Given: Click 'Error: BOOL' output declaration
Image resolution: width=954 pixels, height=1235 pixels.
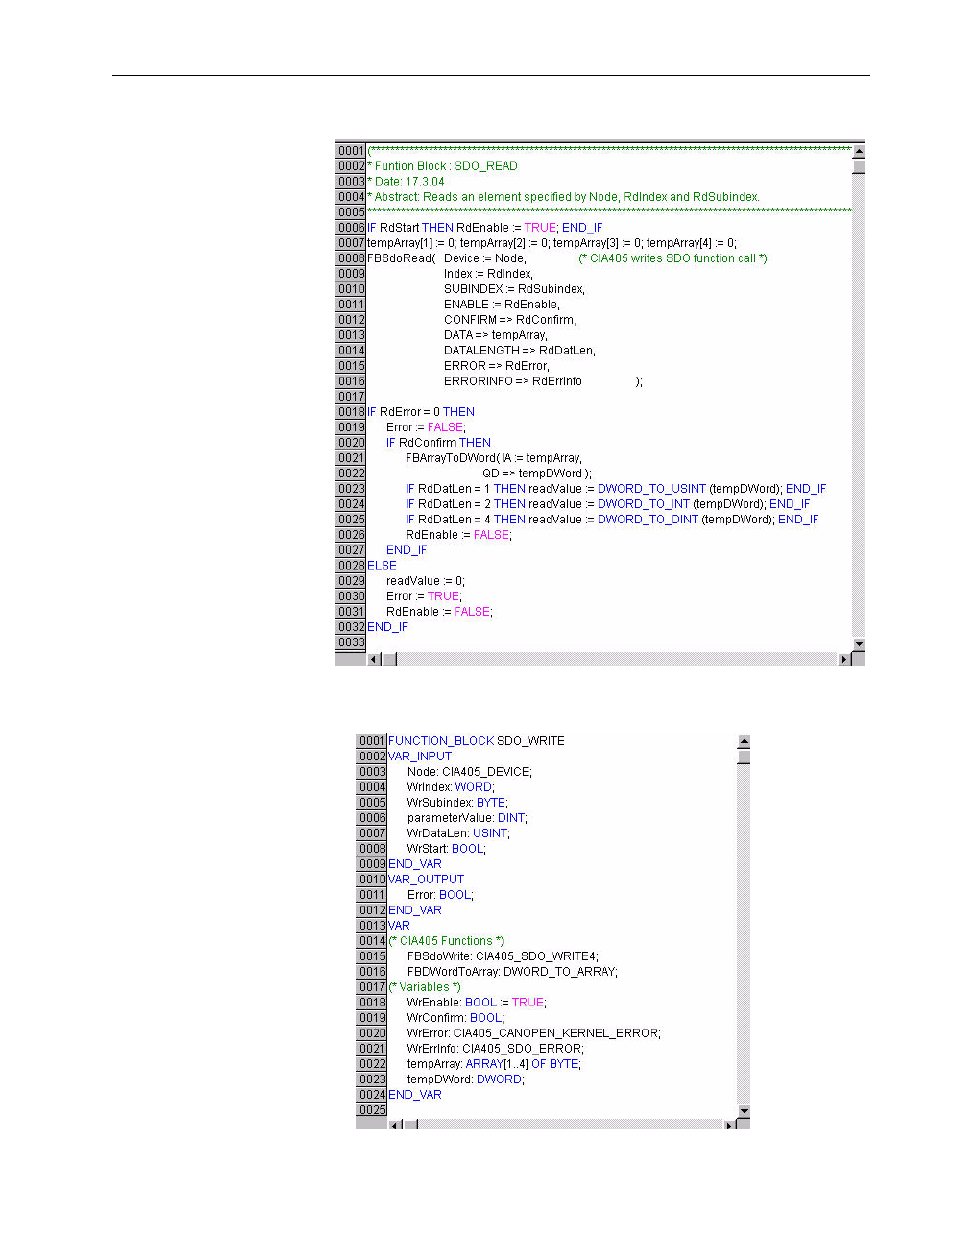Looking at the screenshot, I should point(440,895).
